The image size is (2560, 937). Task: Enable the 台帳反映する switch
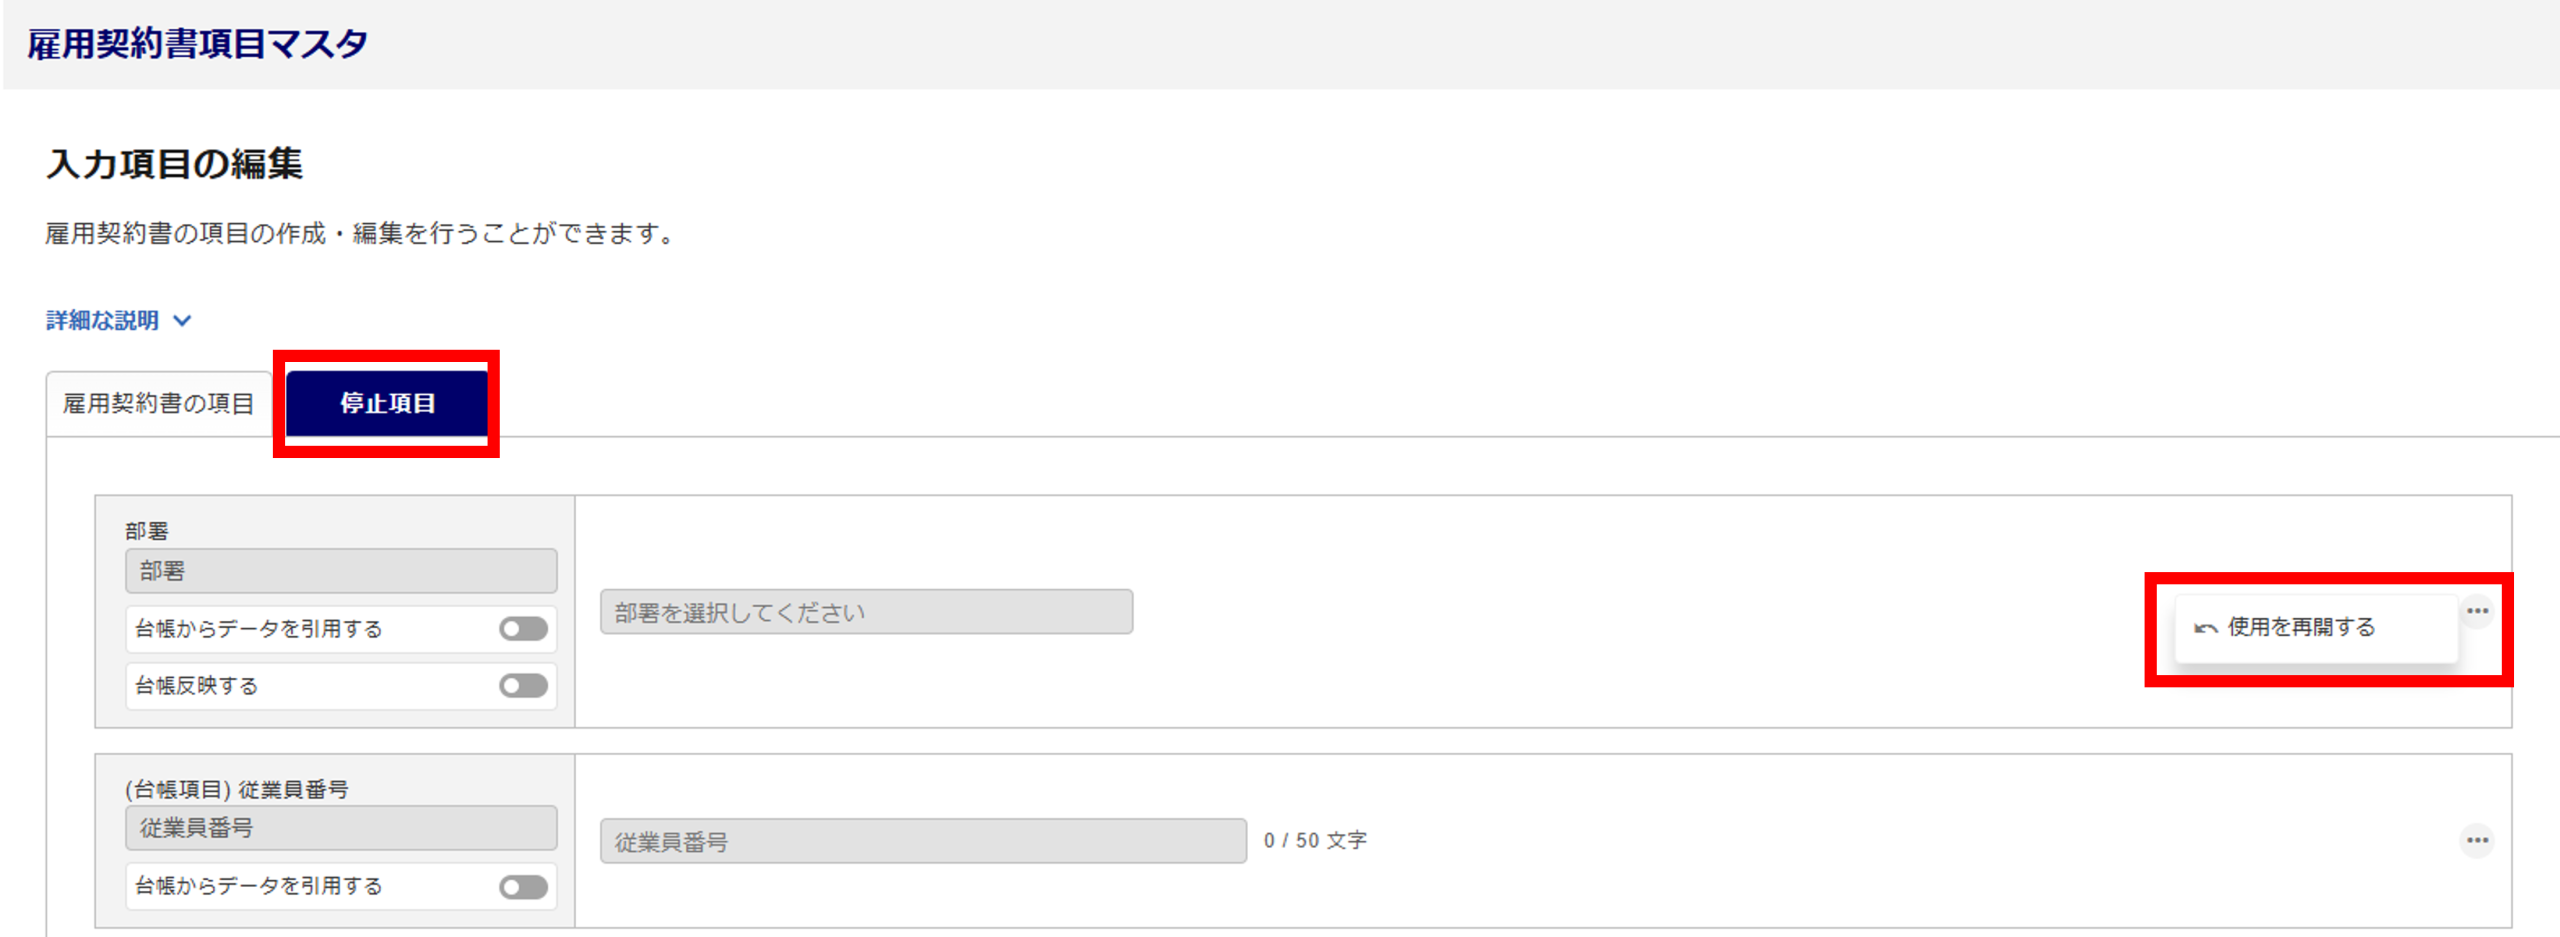click(x=523, y=686)
